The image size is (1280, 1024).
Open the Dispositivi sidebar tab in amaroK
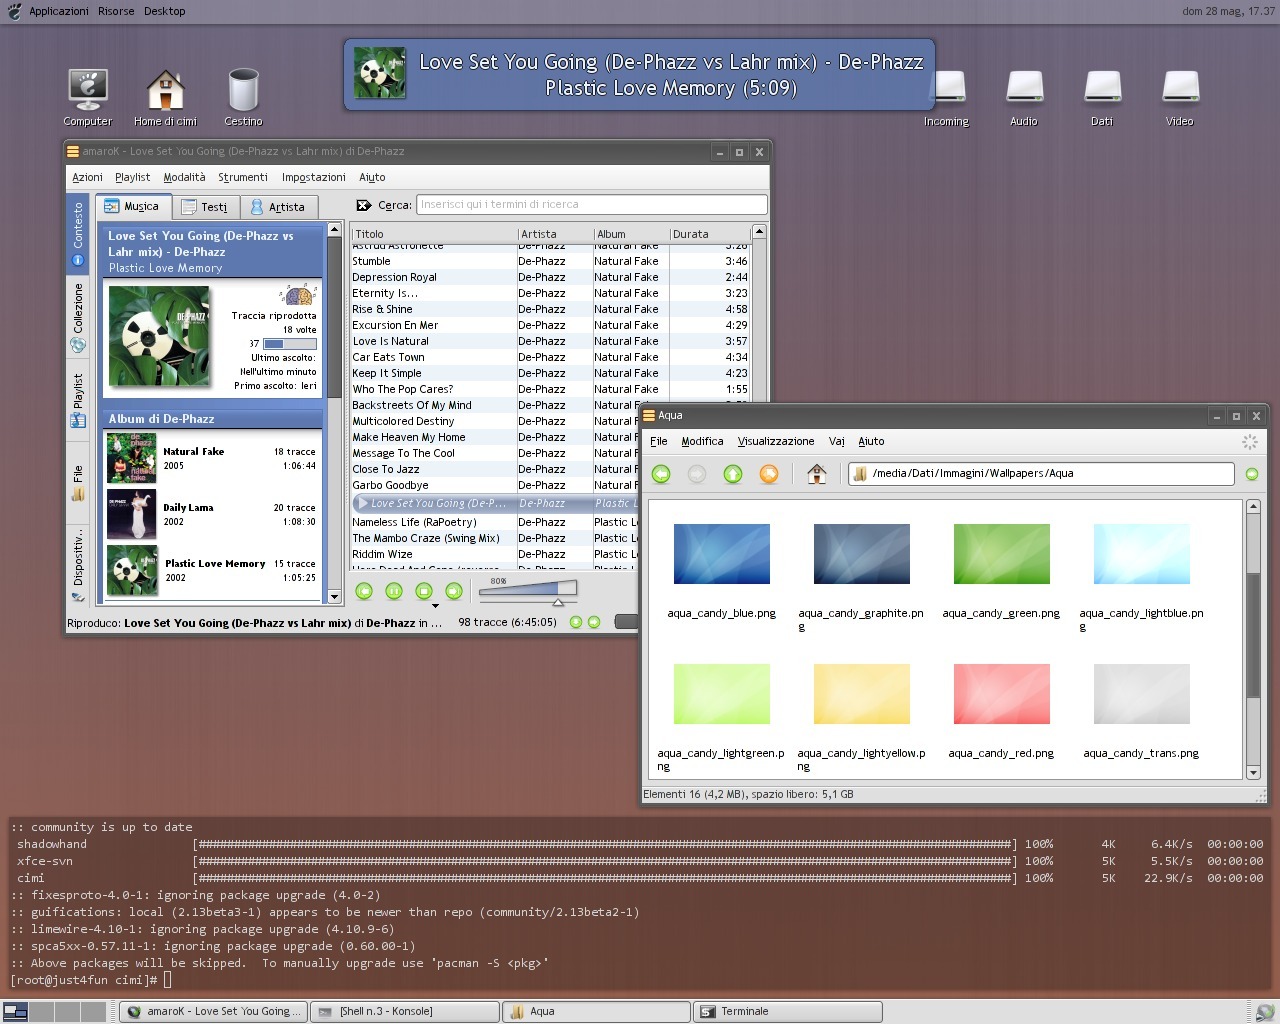click(78, 564)
